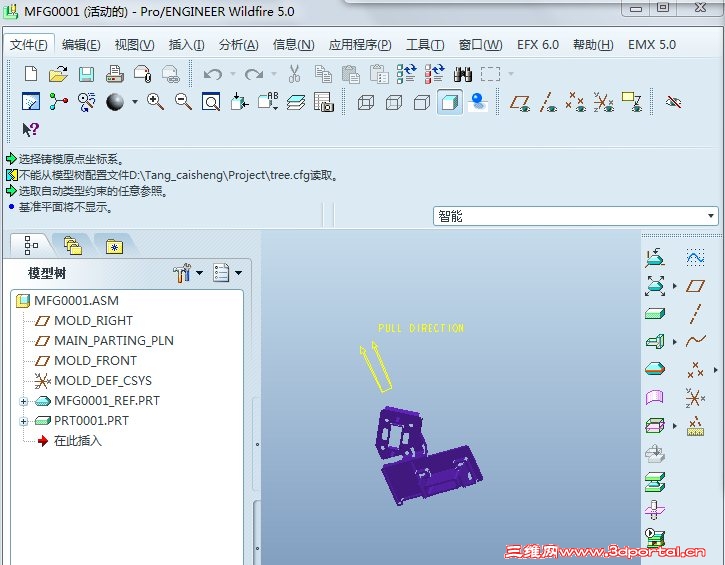Cut selection with the scissors icon
This screenshot has width=725, height=565.
pos(294,74)
